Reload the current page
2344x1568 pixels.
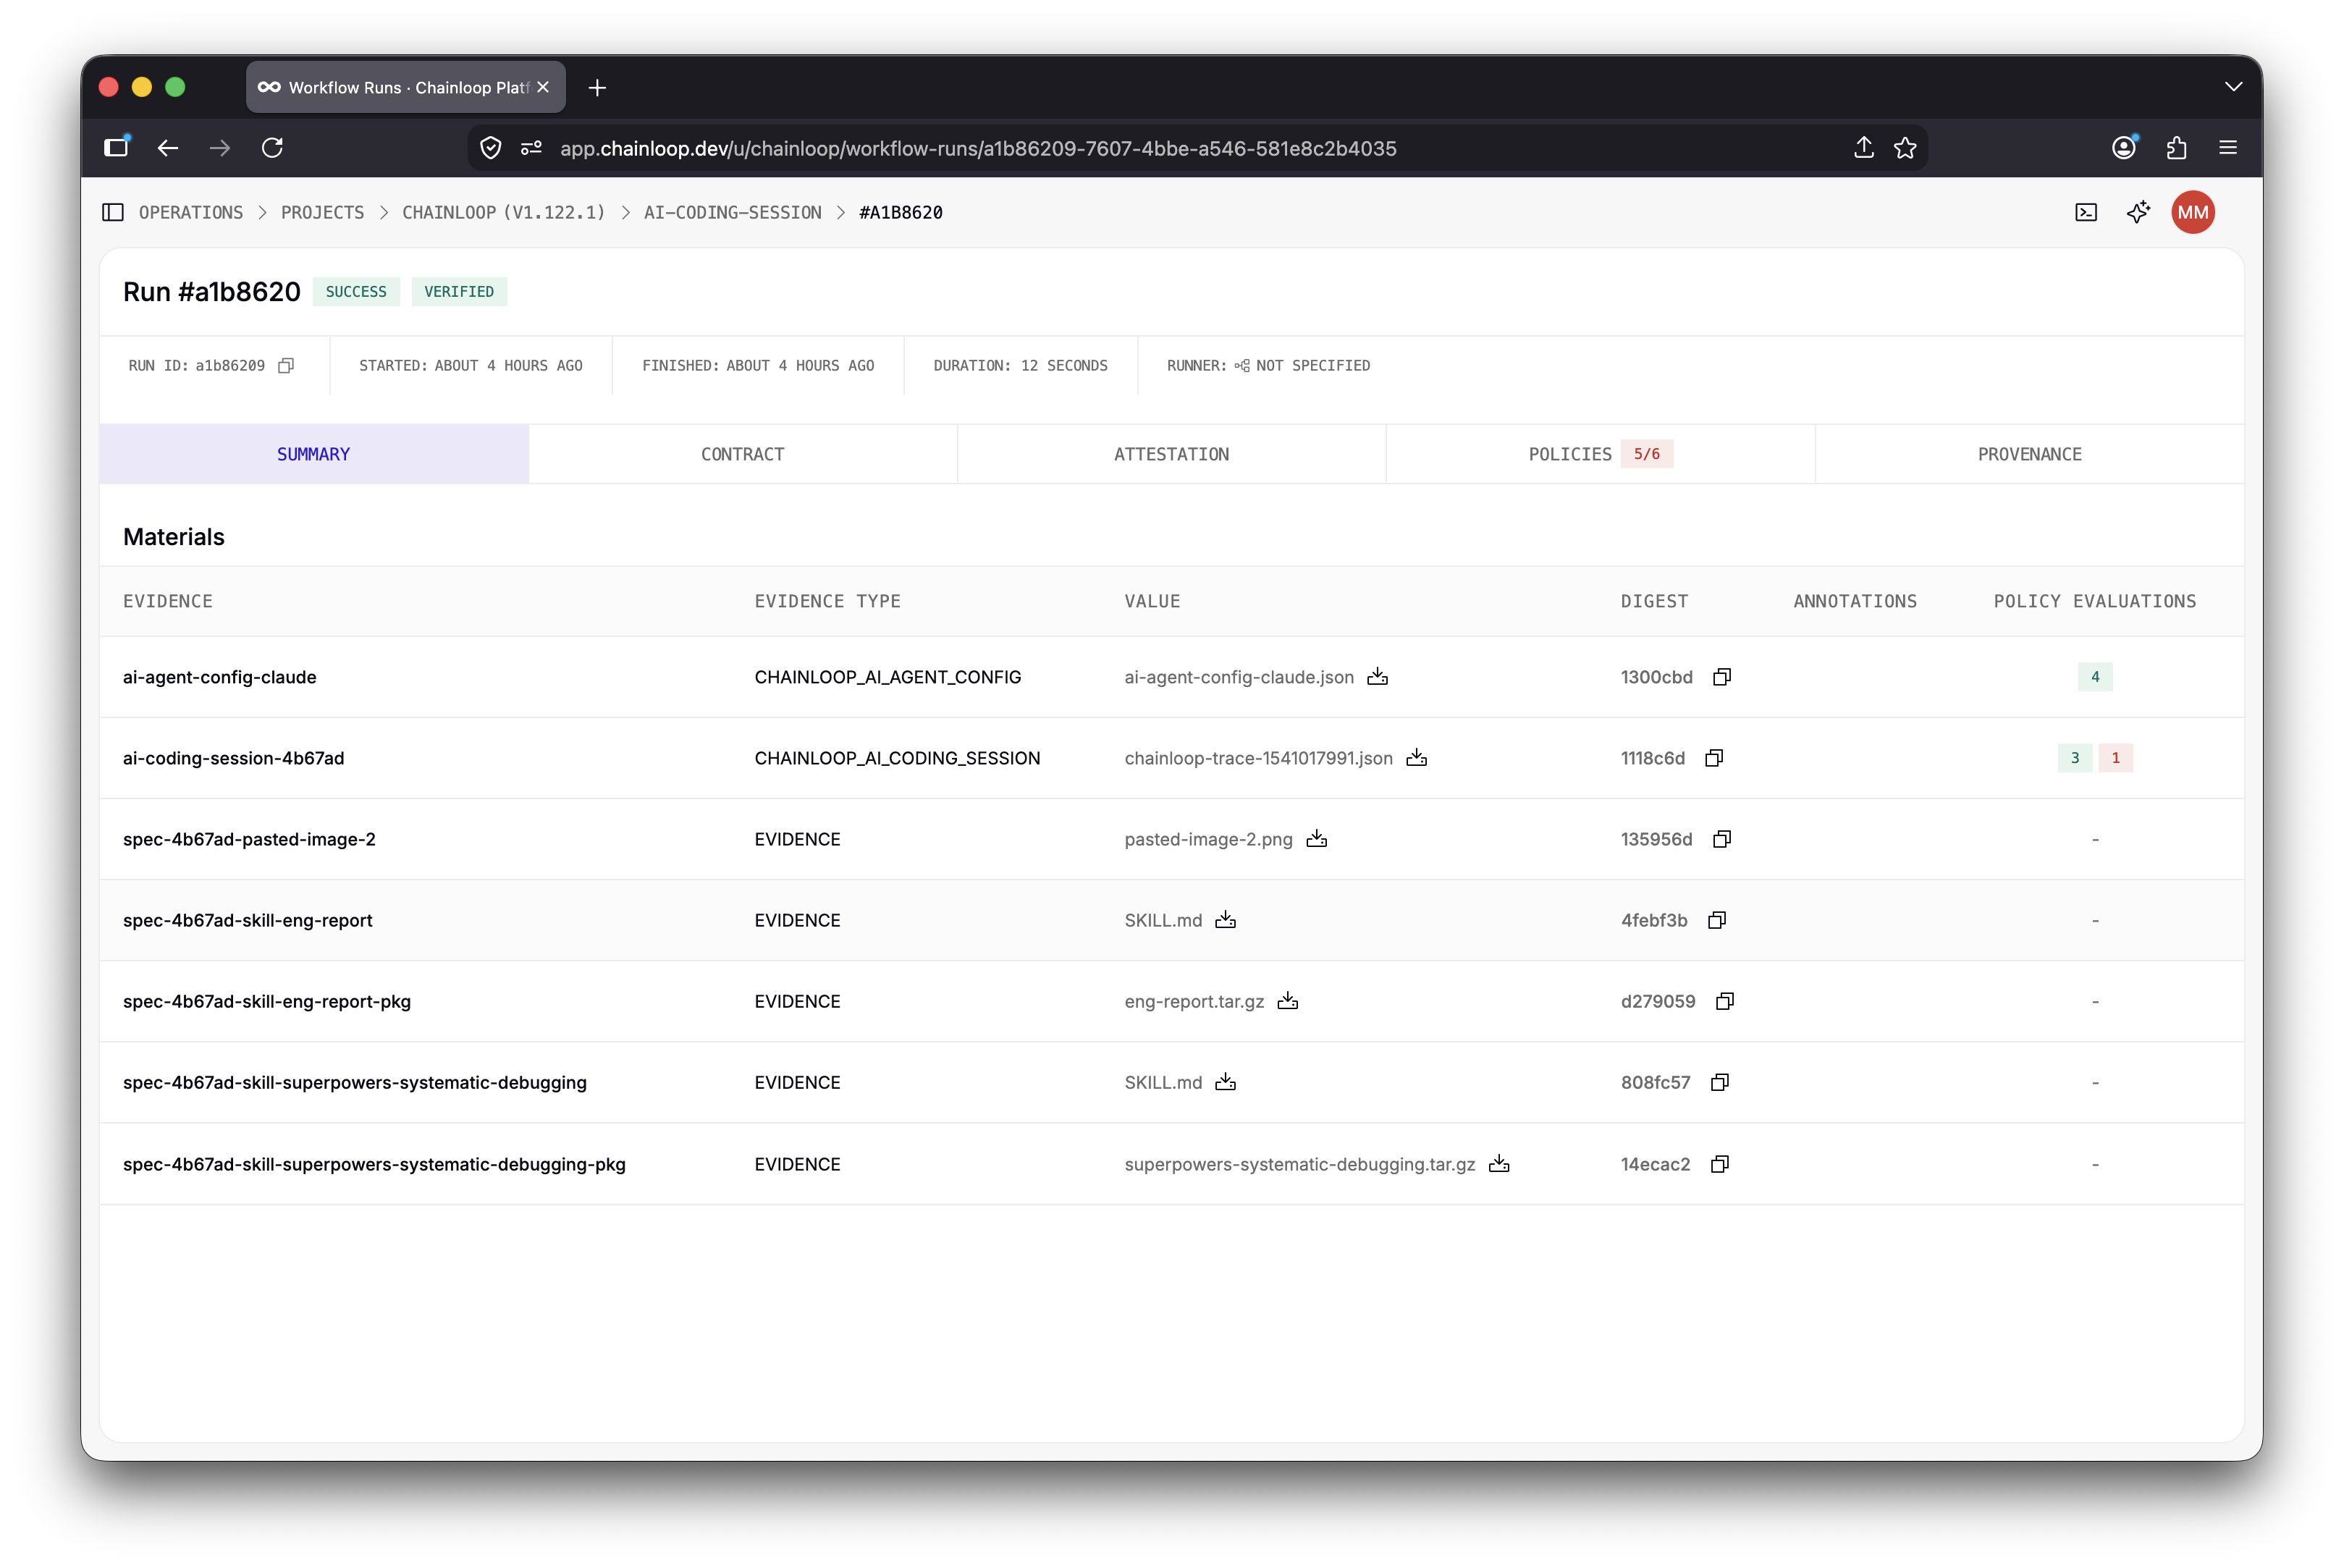tap(272, 148)
